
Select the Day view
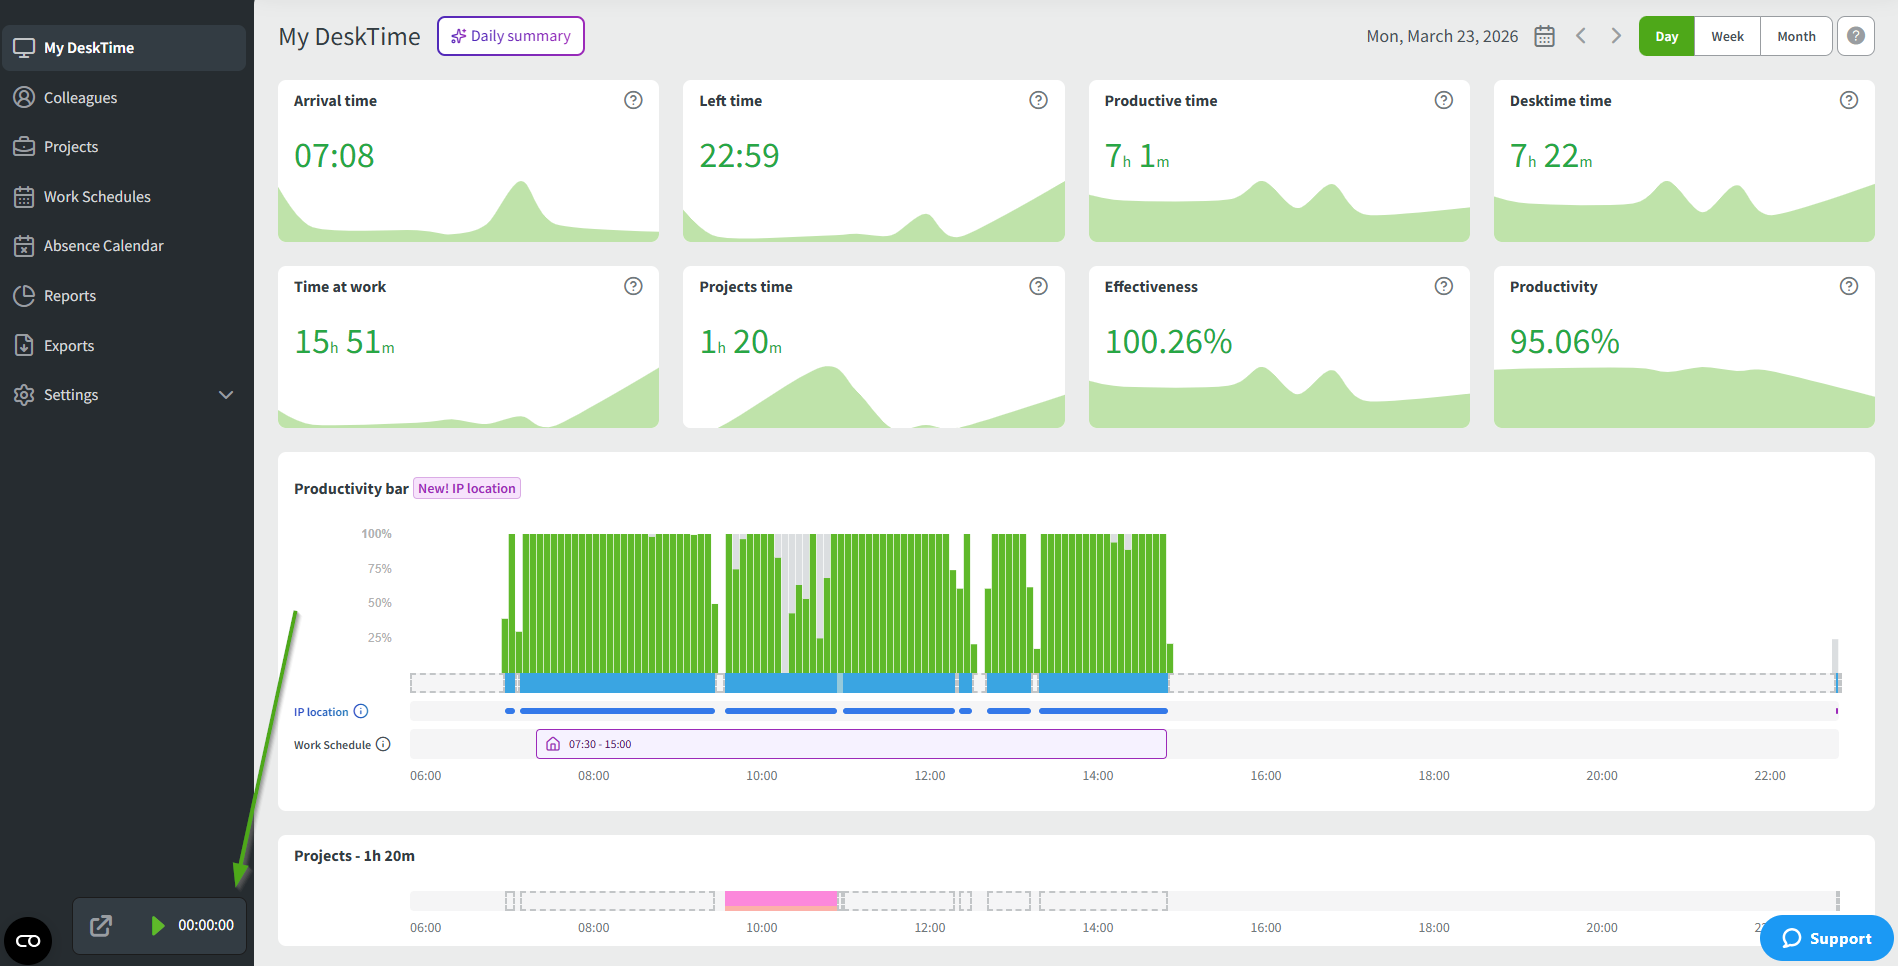coord(1666,36)
